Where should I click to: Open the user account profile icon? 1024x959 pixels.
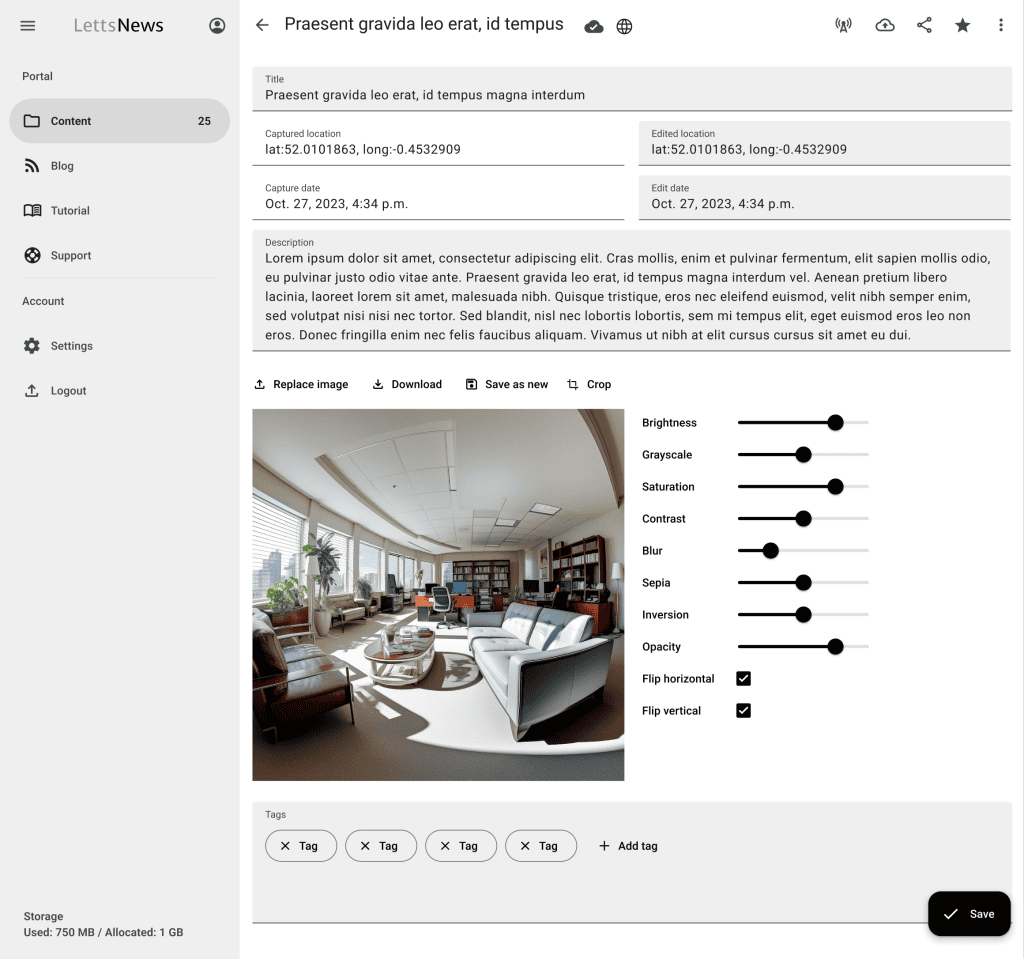[x=217, y=26]
